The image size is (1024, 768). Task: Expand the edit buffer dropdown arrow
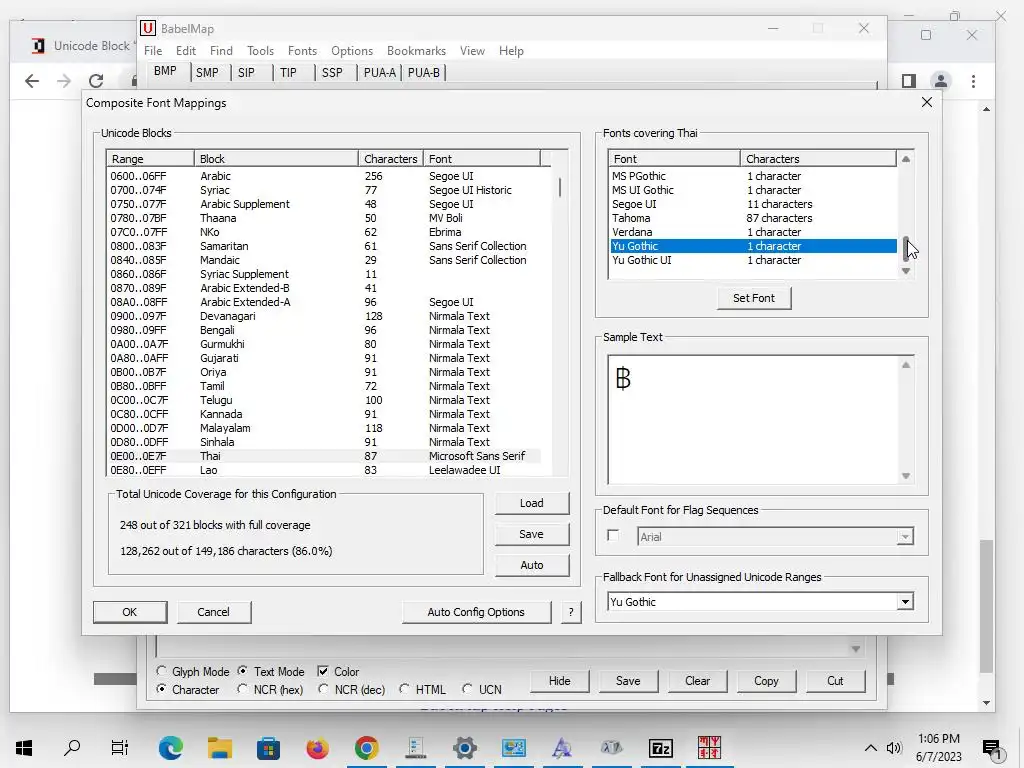pos(856,648)
